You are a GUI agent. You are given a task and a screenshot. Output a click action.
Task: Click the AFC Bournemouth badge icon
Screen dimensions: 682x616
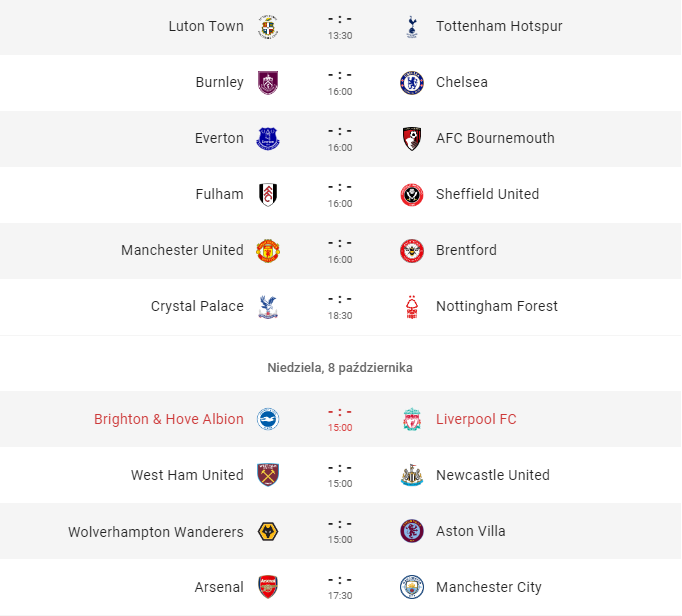point(411,139)
